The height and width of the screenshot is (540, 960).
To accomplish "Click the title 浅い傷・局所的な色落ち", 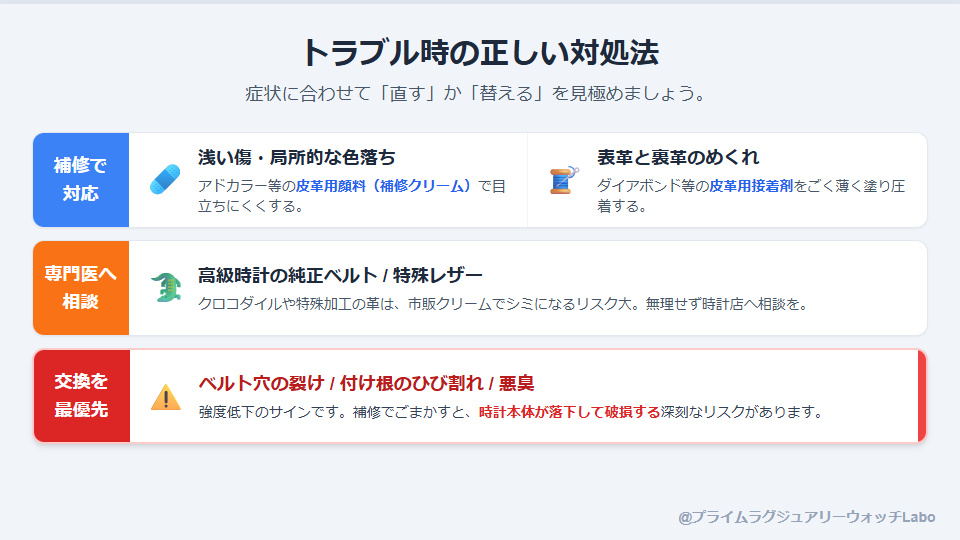I will click(x=296, y=157).
